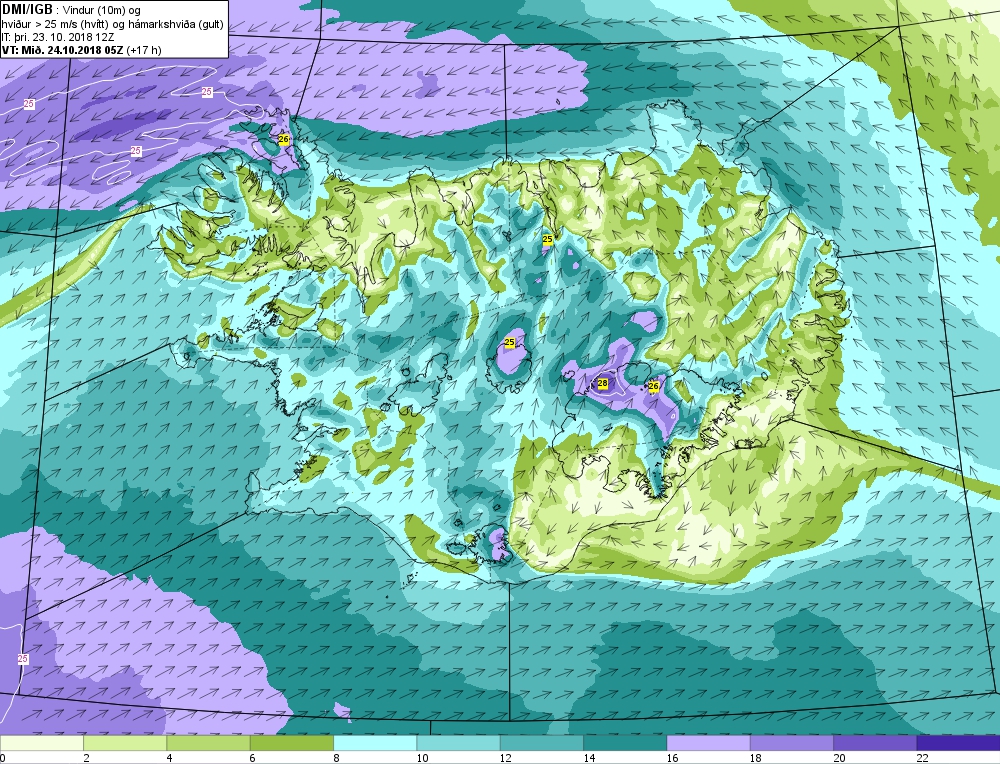Select the 20–22 m/s violet legend swatch

pos(875,743)
